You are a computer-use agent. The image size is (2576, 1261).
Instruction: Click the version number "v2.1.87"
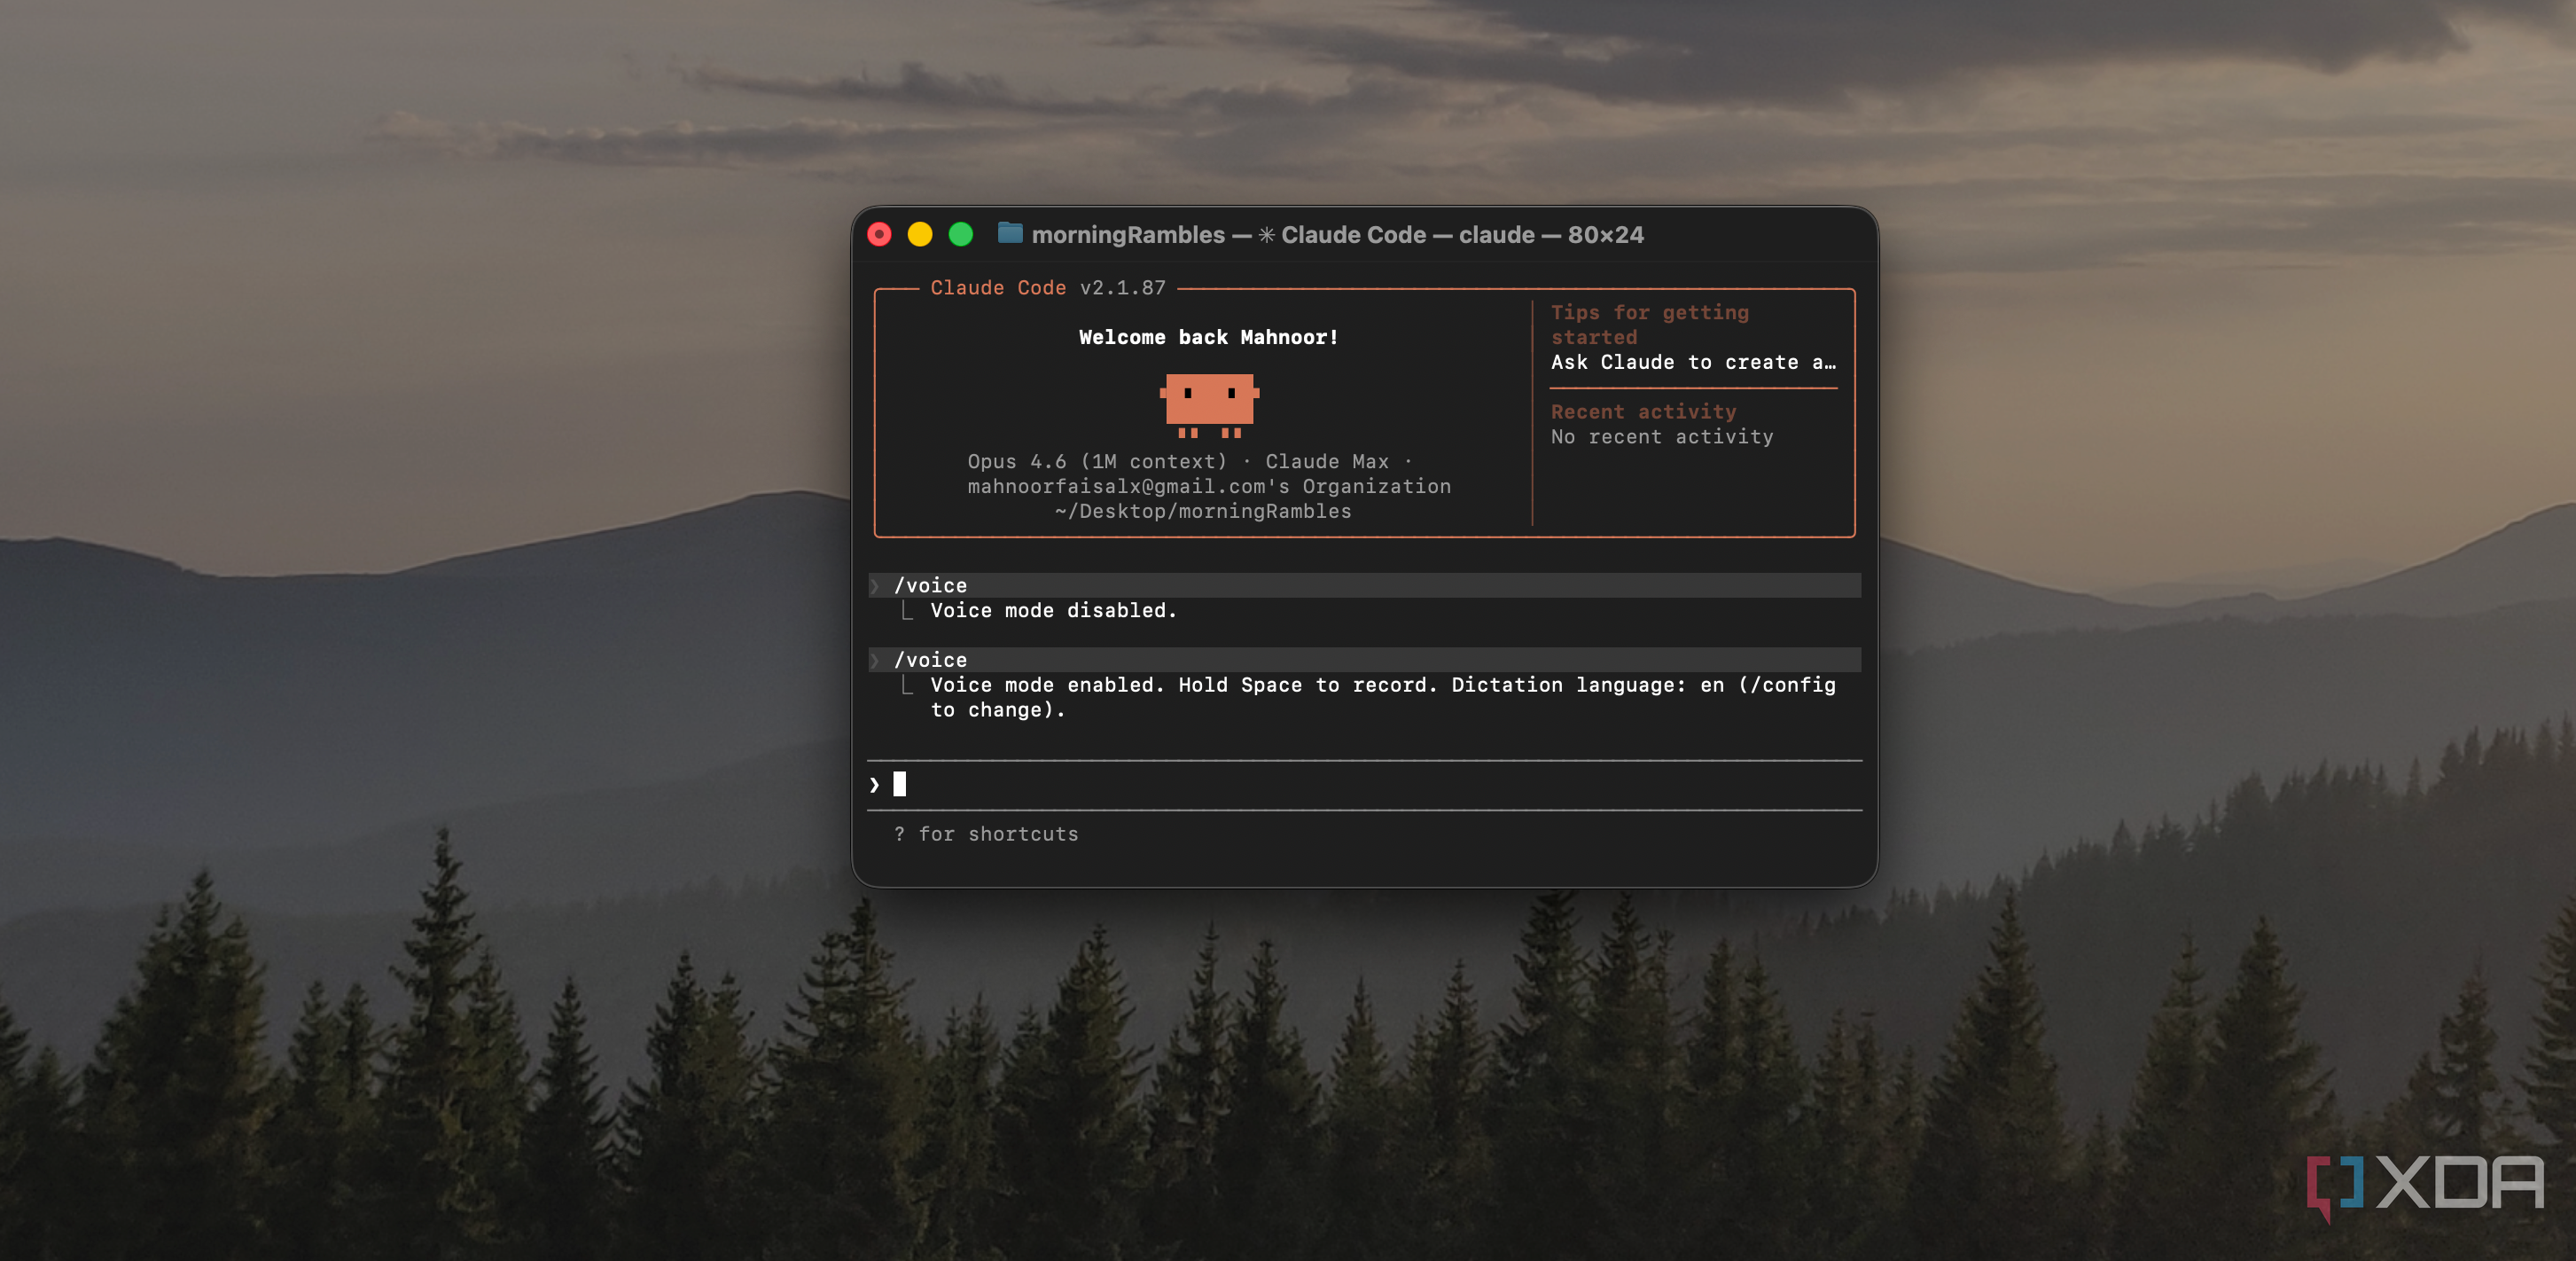click(1123, 288)
